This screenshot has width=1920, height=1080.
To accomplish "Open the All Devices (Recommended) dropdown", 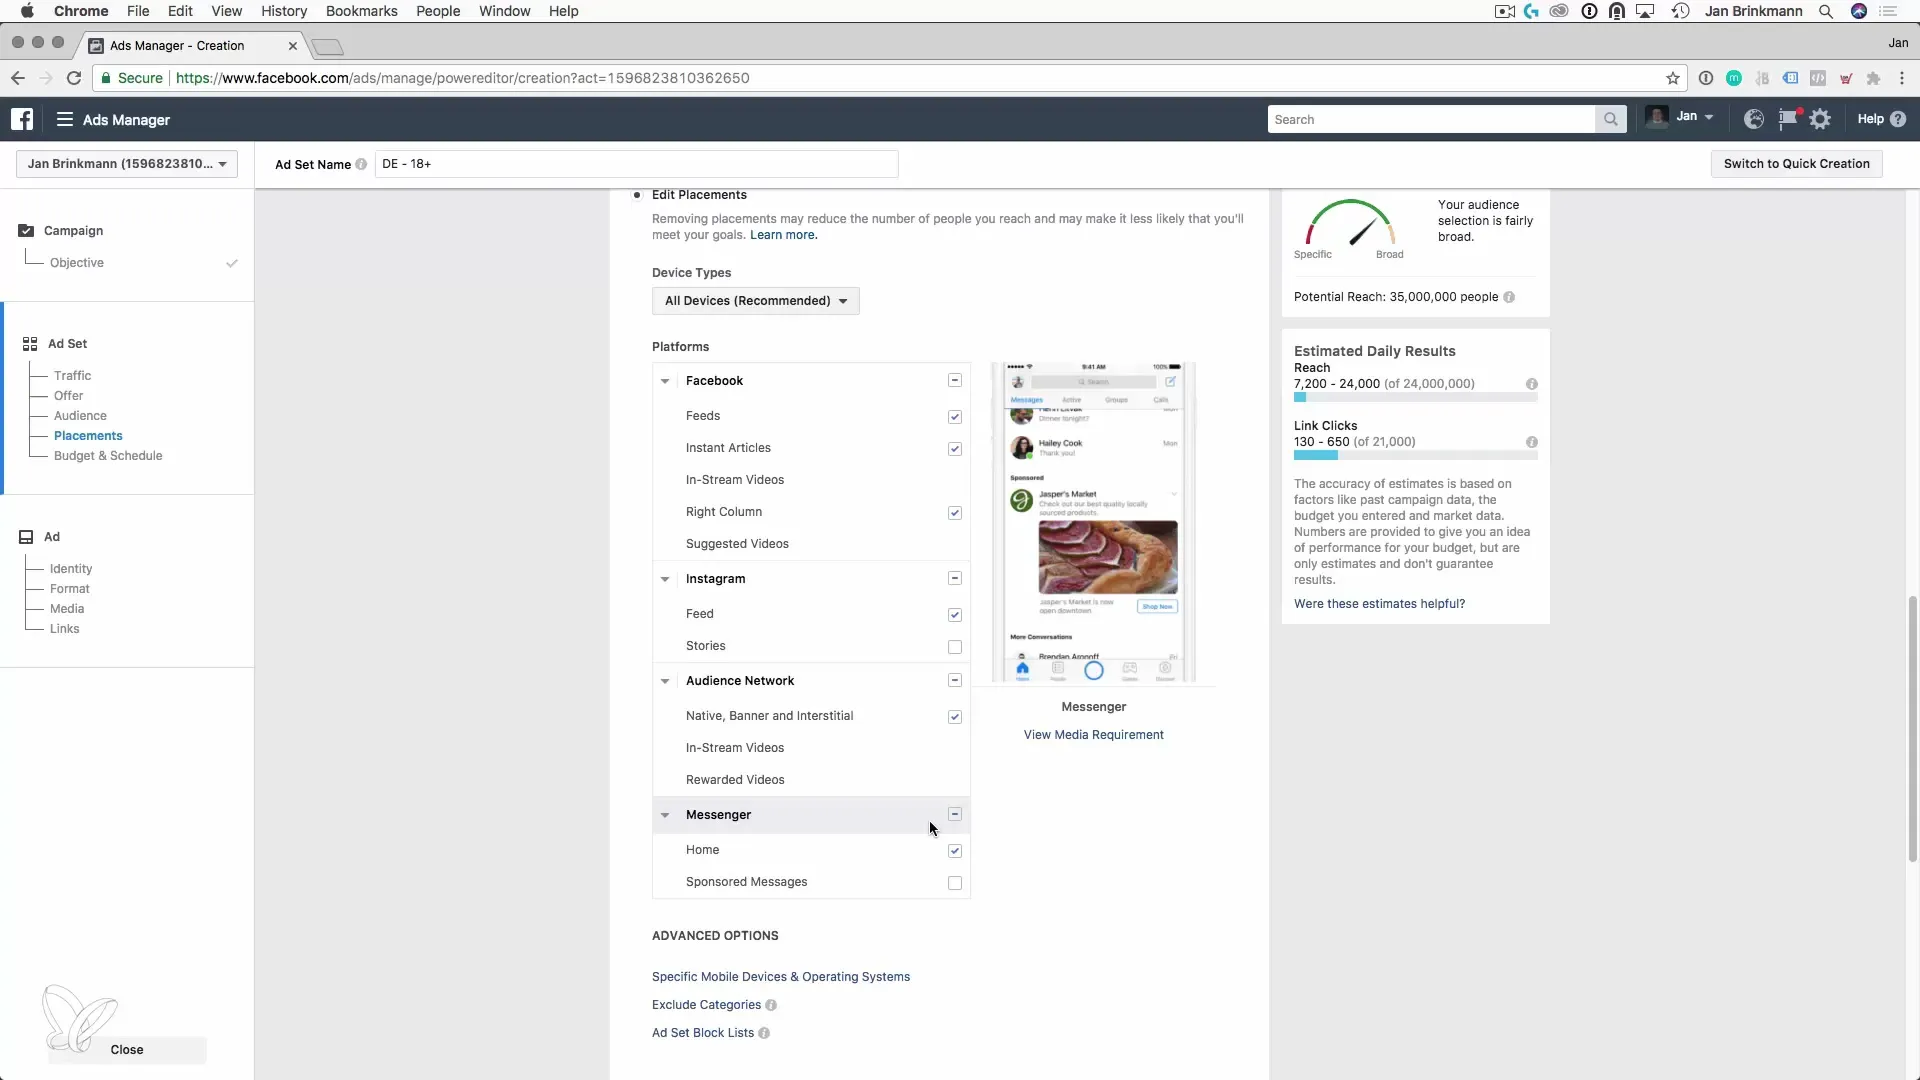I will tap(755, 301).
